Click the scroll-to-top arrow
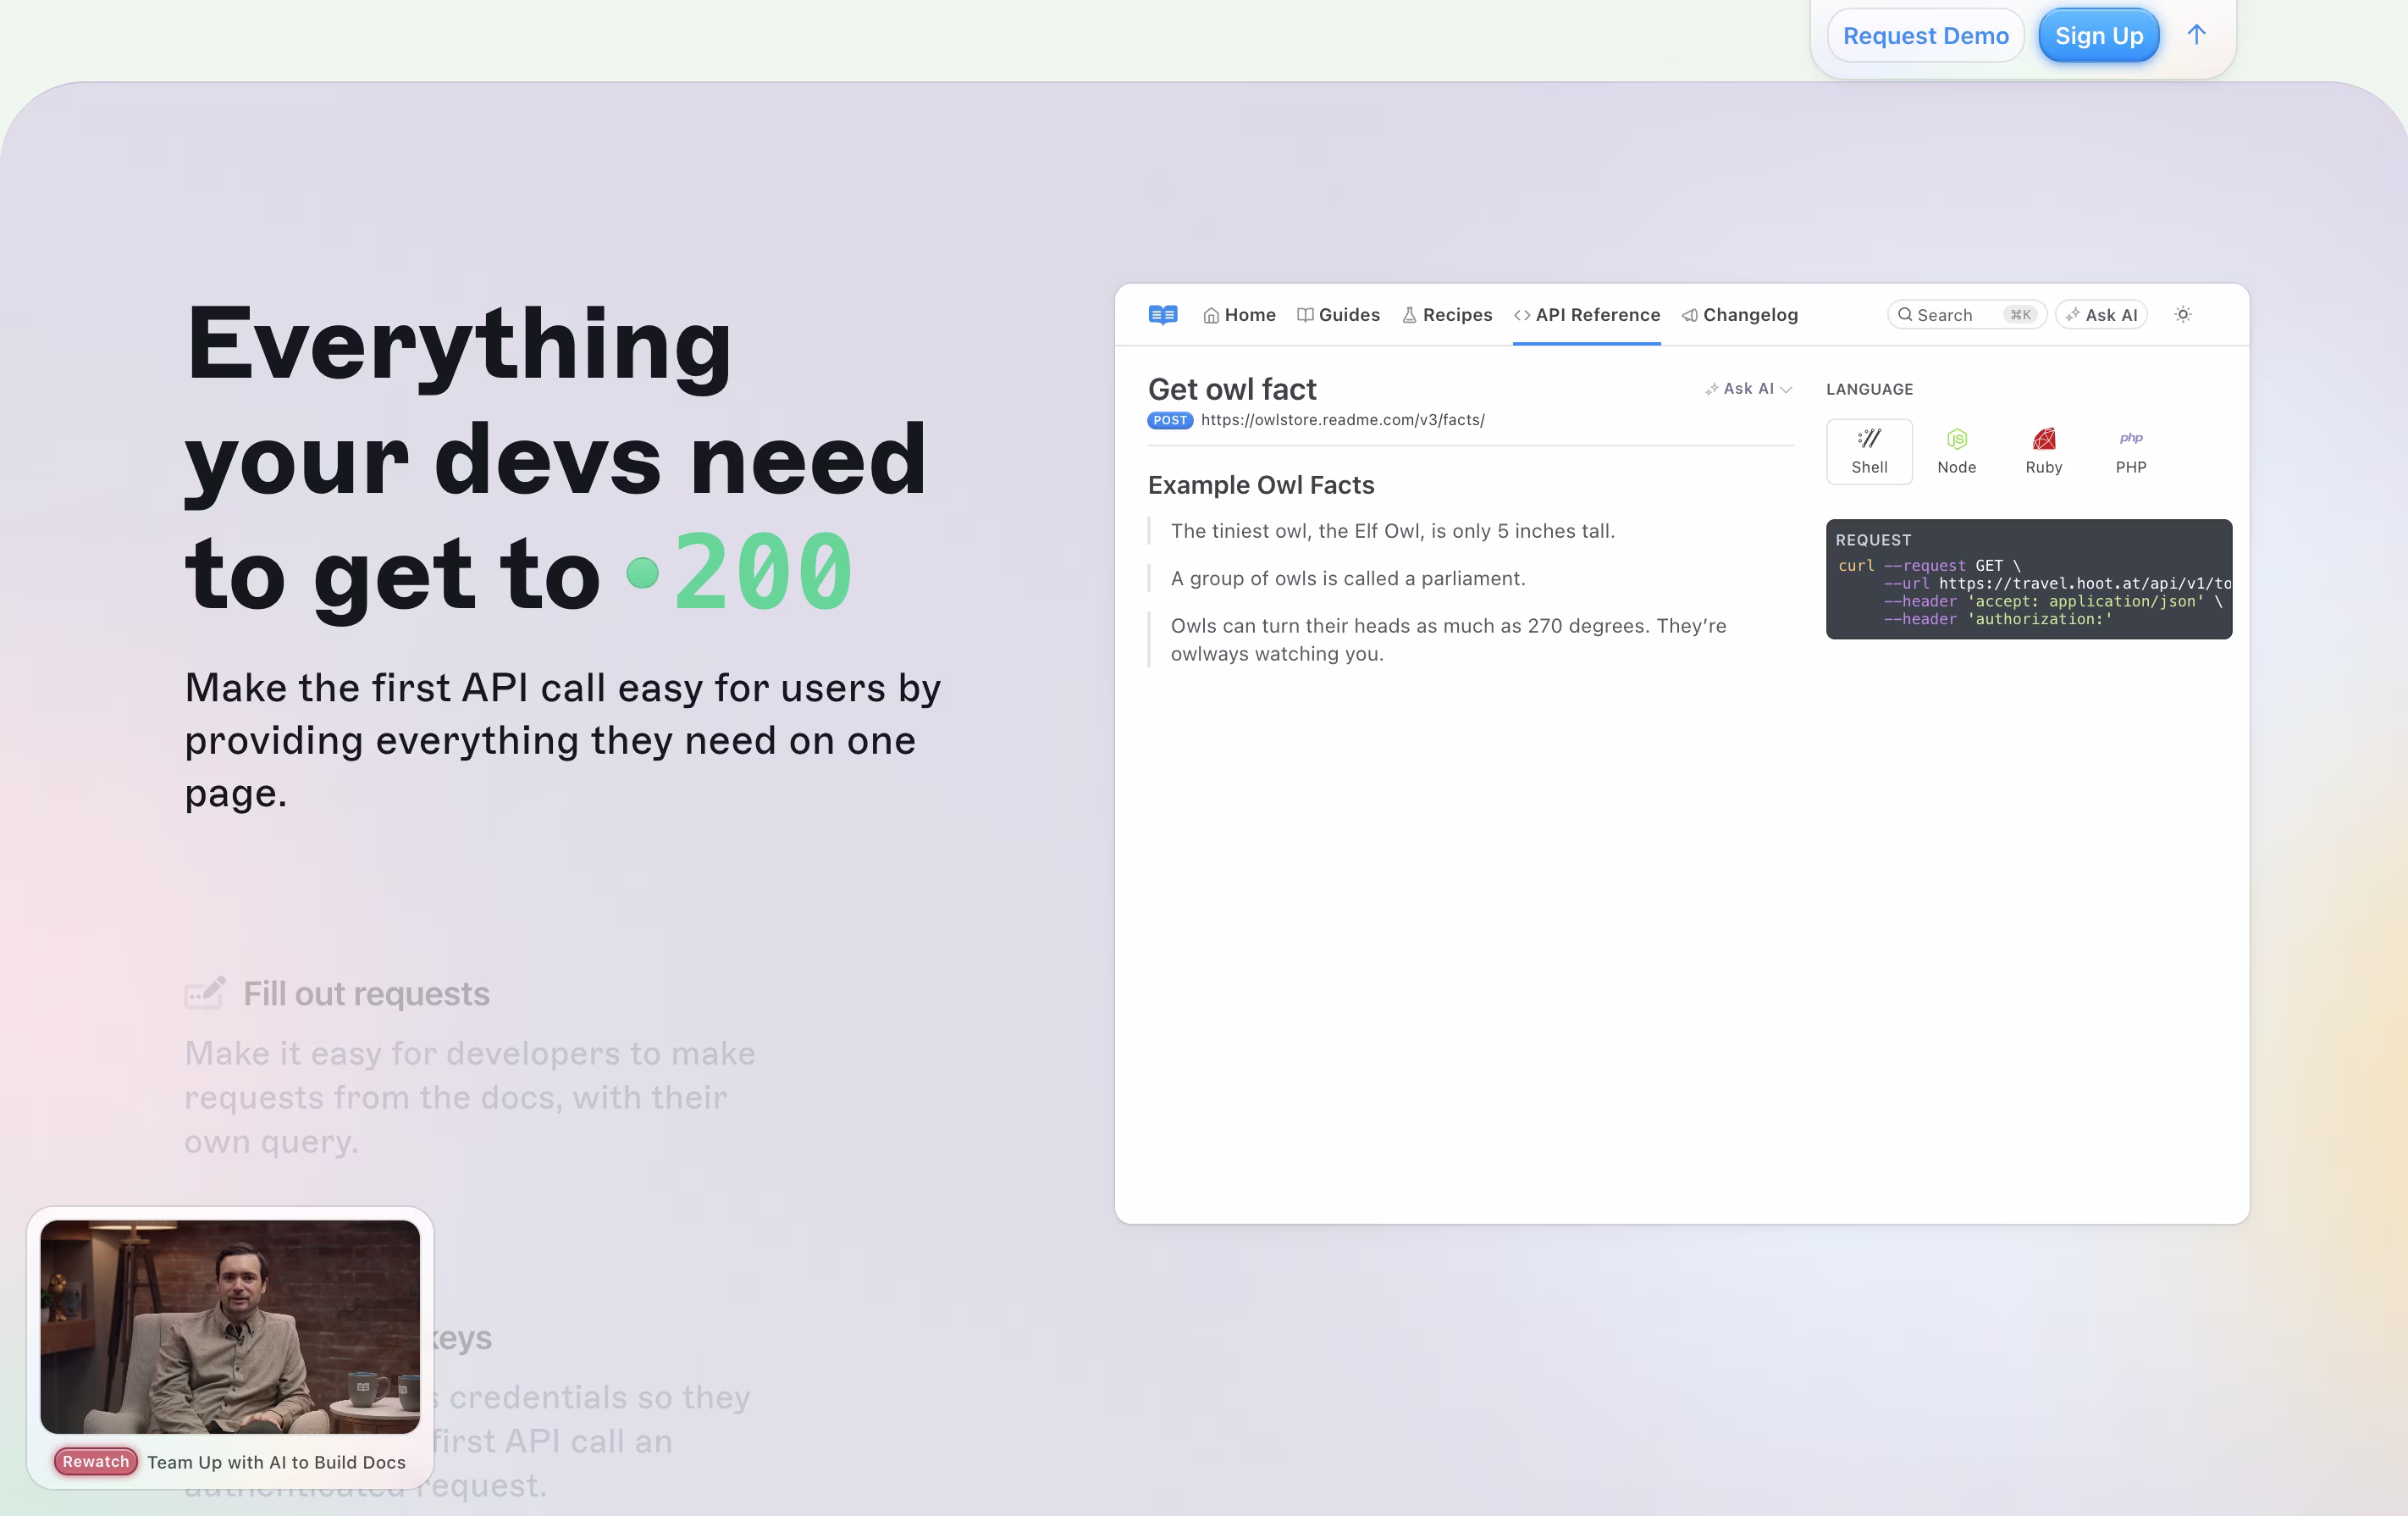The height and width of the screenshot is (1516, 2408). (x=2196, y=35)
